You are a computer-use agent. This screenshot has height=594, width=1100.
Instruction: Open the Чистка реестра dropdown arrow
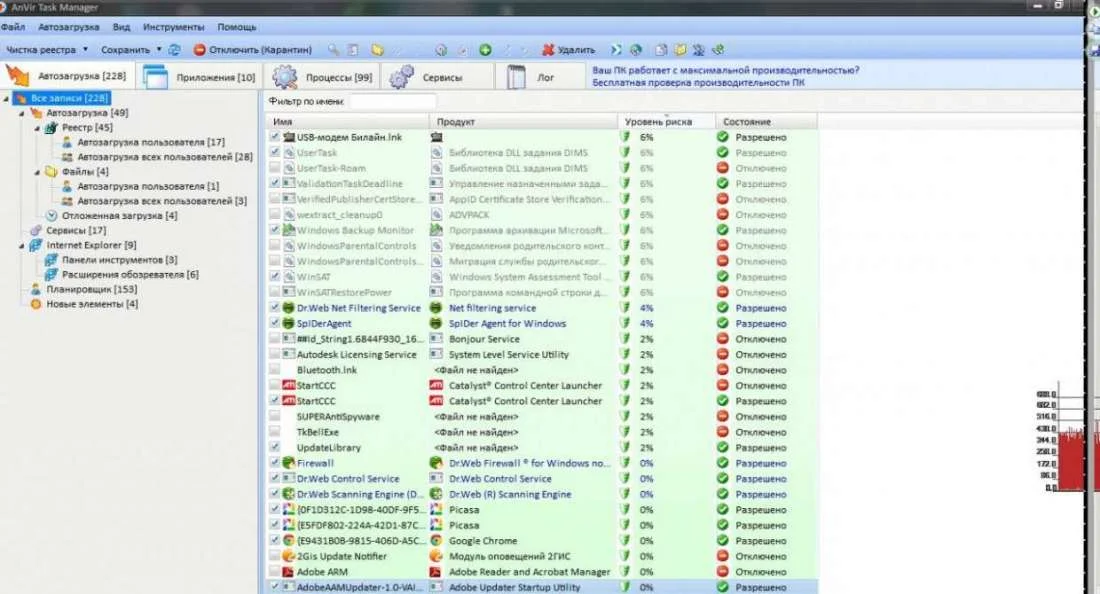(85, 50)
